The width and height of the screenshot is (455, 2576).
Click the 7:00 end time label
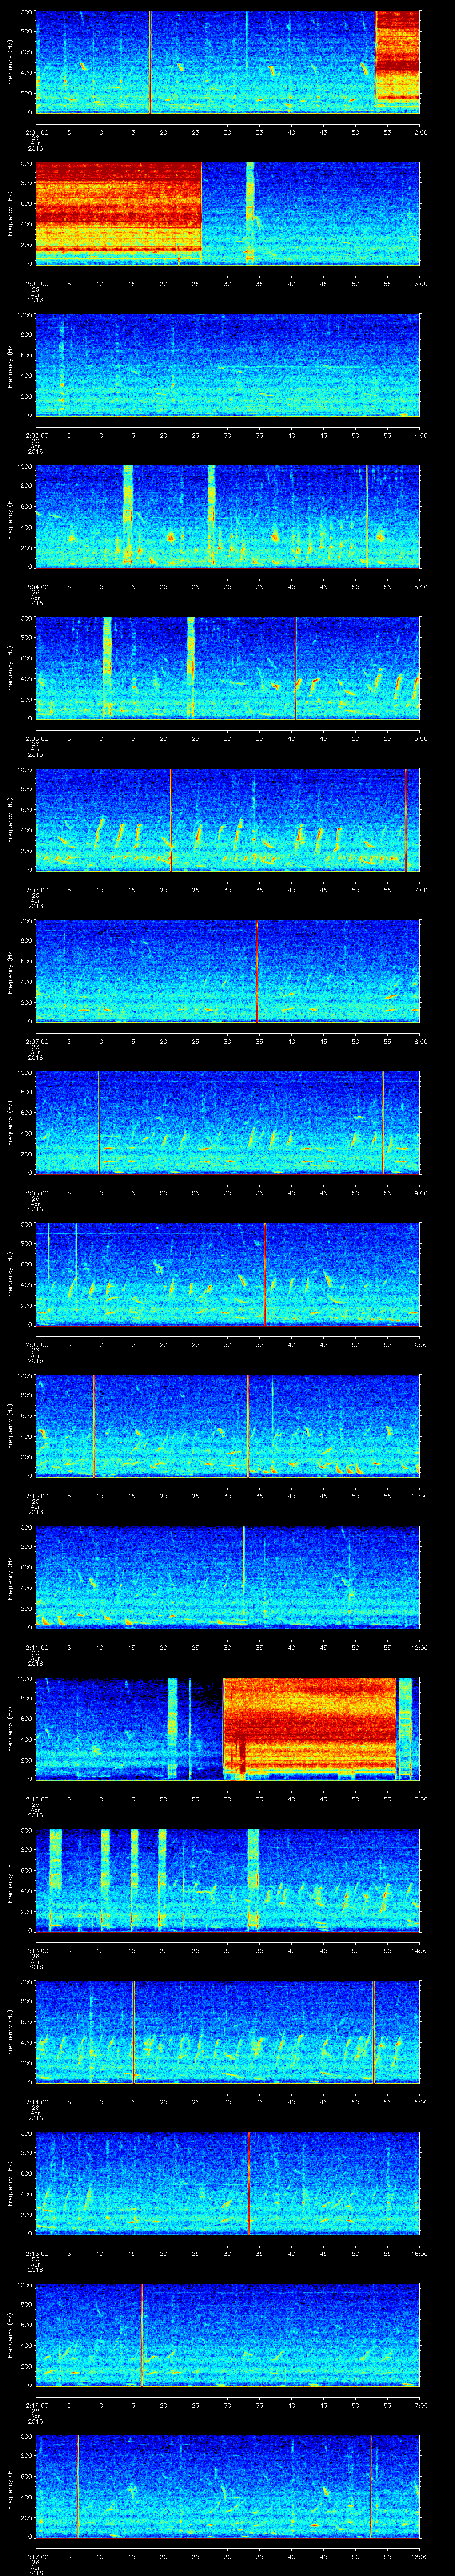tap(420, 890)
